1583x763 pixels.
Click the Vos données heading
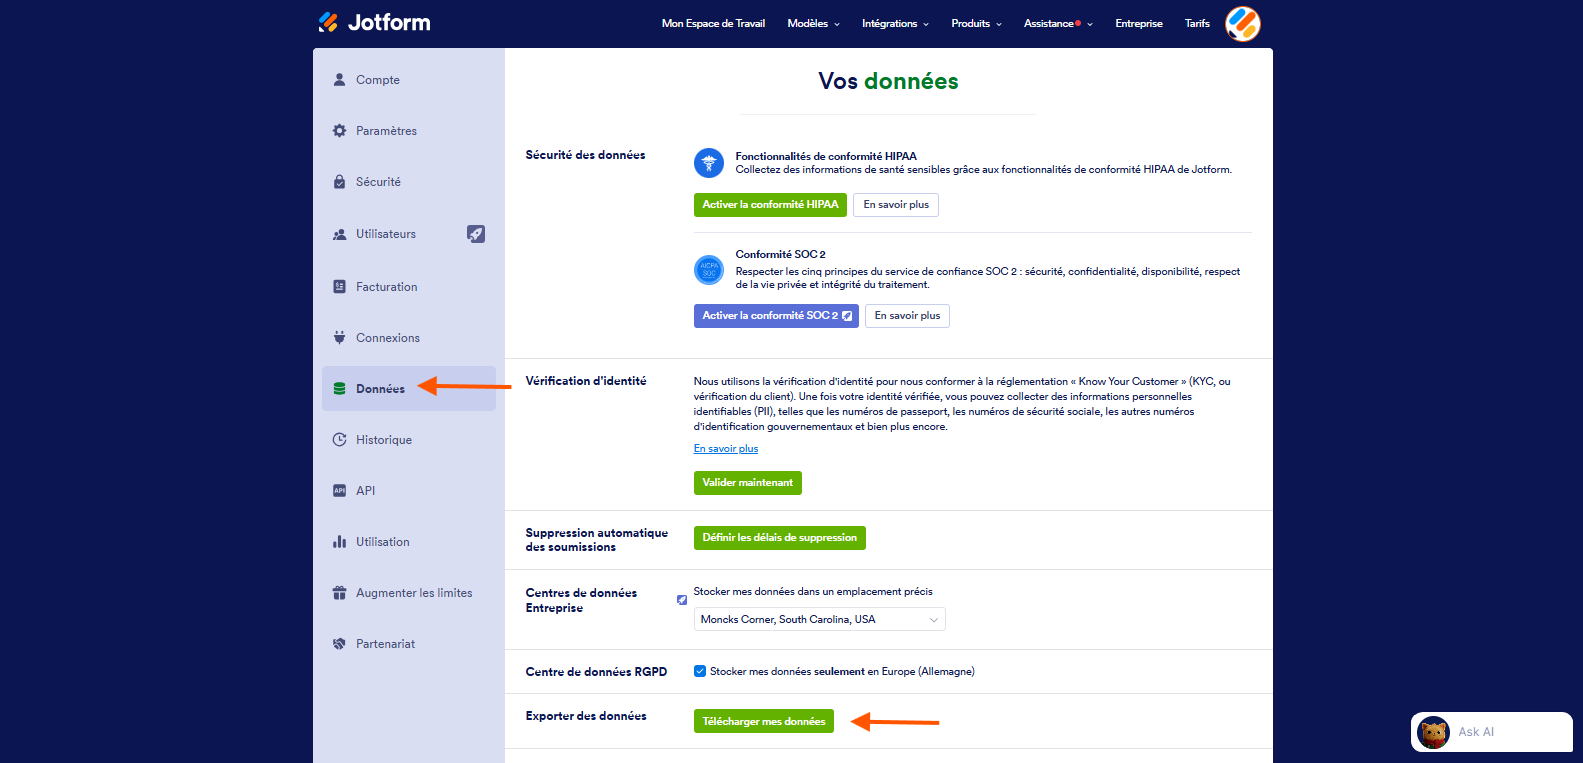(x=888, y=81)
